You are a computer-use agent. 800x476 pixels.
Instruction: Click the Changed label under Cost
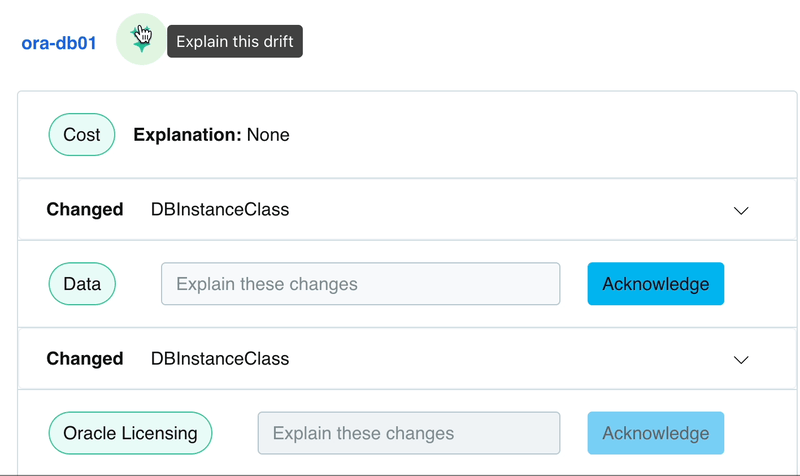(85, 209)
